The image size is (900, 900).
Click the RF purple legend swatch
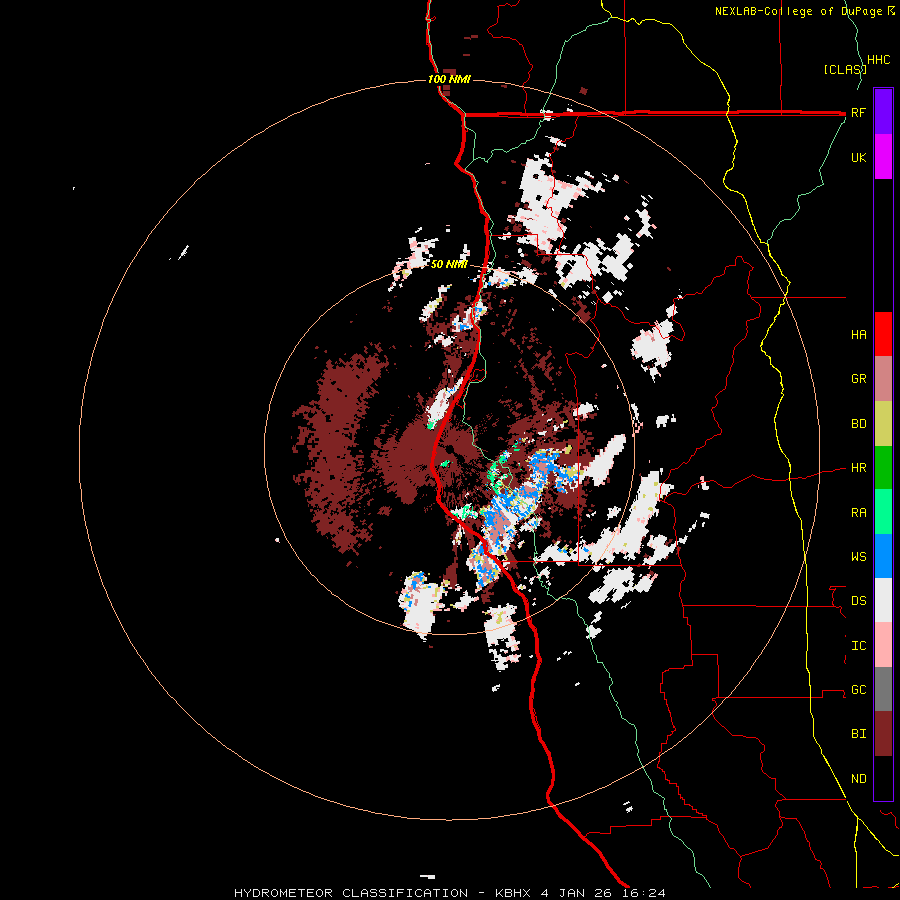tap(883, 112)
